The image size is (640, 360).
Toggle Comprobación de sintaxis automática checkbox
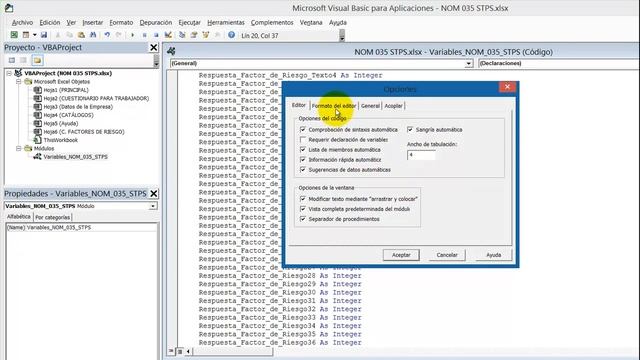point(302,129)
